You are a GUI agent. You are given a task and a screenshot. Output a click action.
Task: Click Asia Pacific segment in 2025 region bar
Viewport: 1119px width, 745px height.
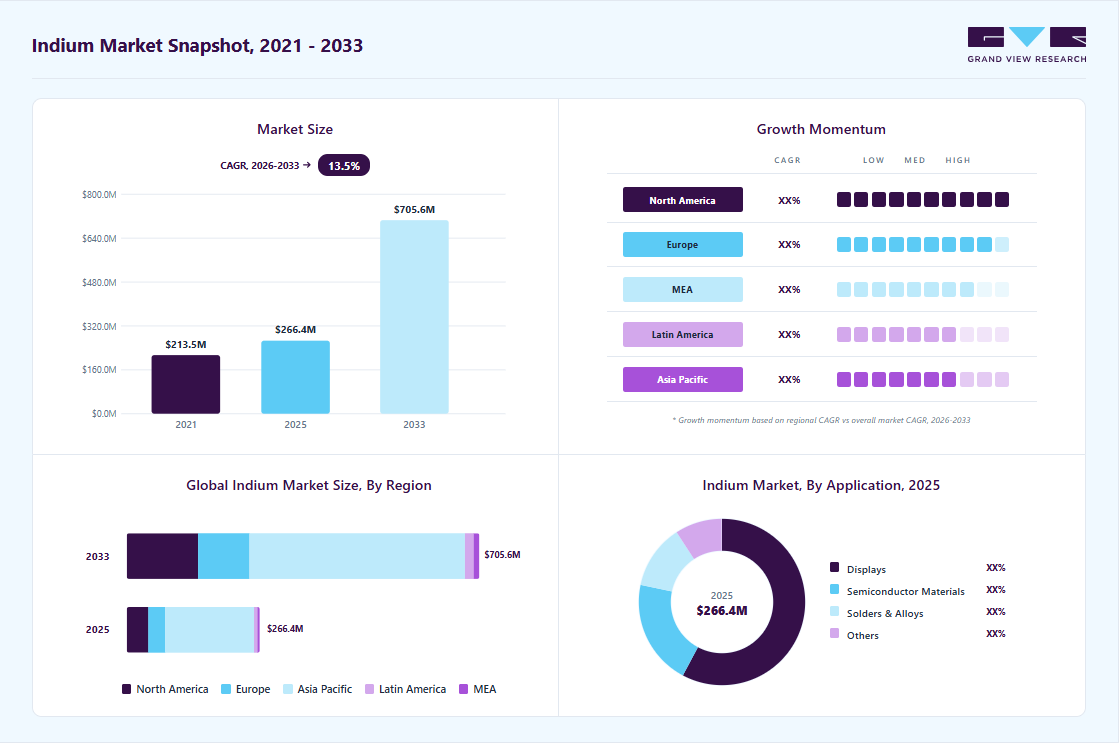[x=209, y=629]
